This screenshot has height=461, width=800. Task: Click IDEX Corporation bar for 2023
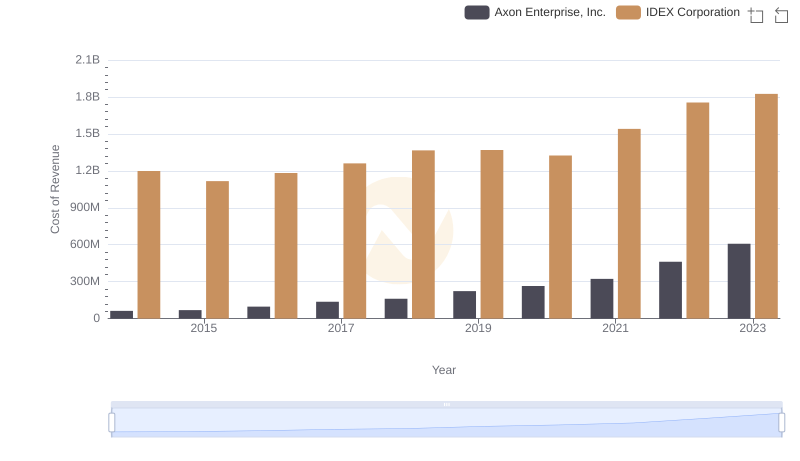pyautogui.click(x=766, y=206)
